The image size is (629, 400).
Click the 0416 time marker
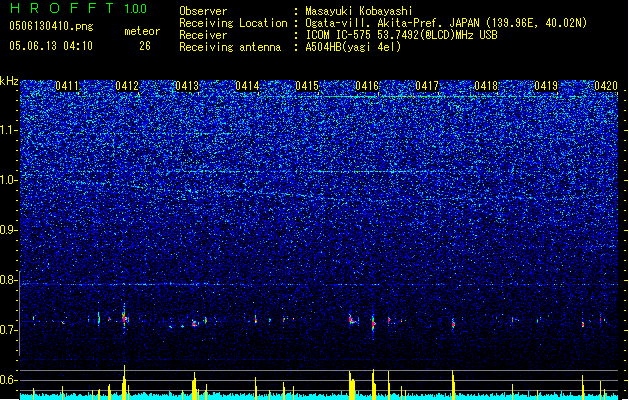[x=367, y=86]
